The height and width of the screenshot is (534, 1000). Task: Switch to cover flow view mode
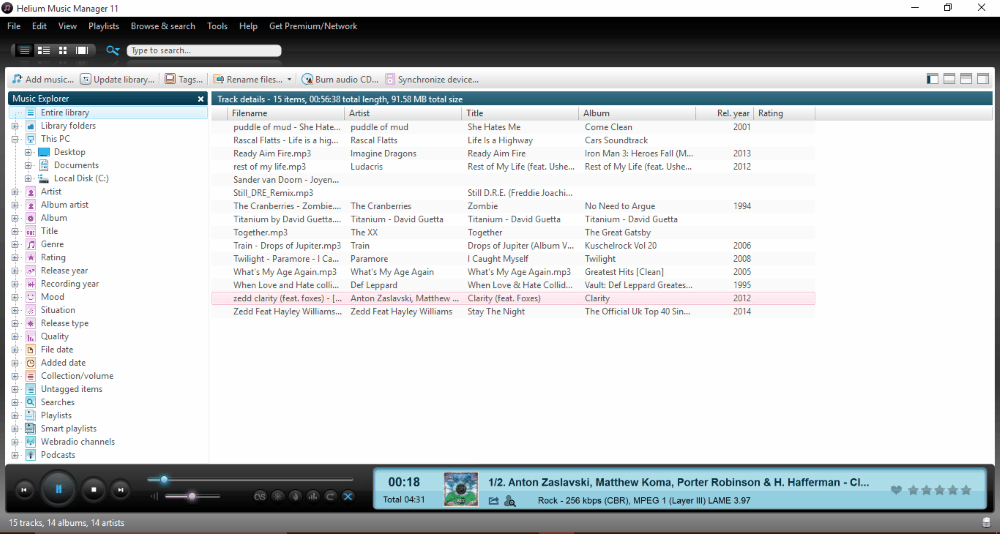point(82,50)
